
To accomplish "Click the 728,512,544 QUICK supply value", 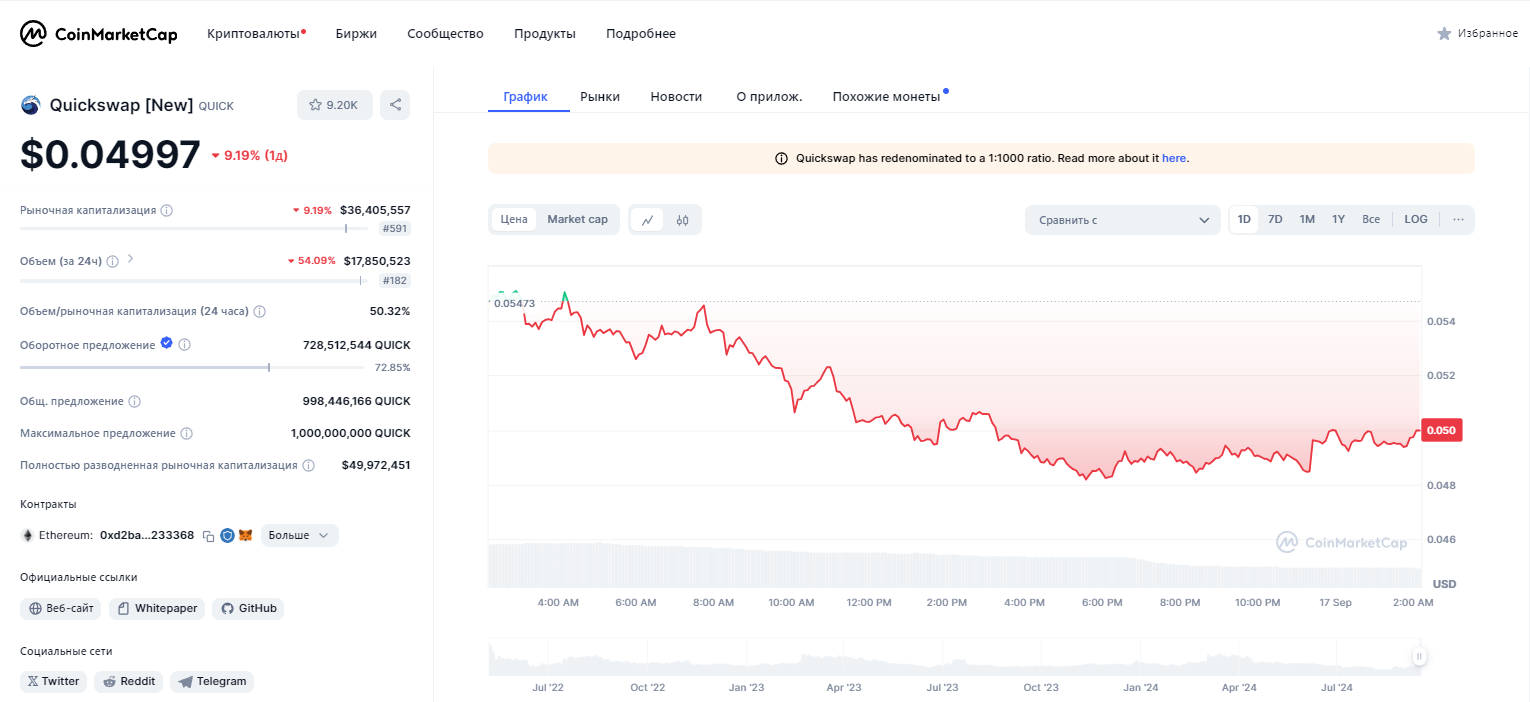I will pyautogui.click(x=356, y=345).
